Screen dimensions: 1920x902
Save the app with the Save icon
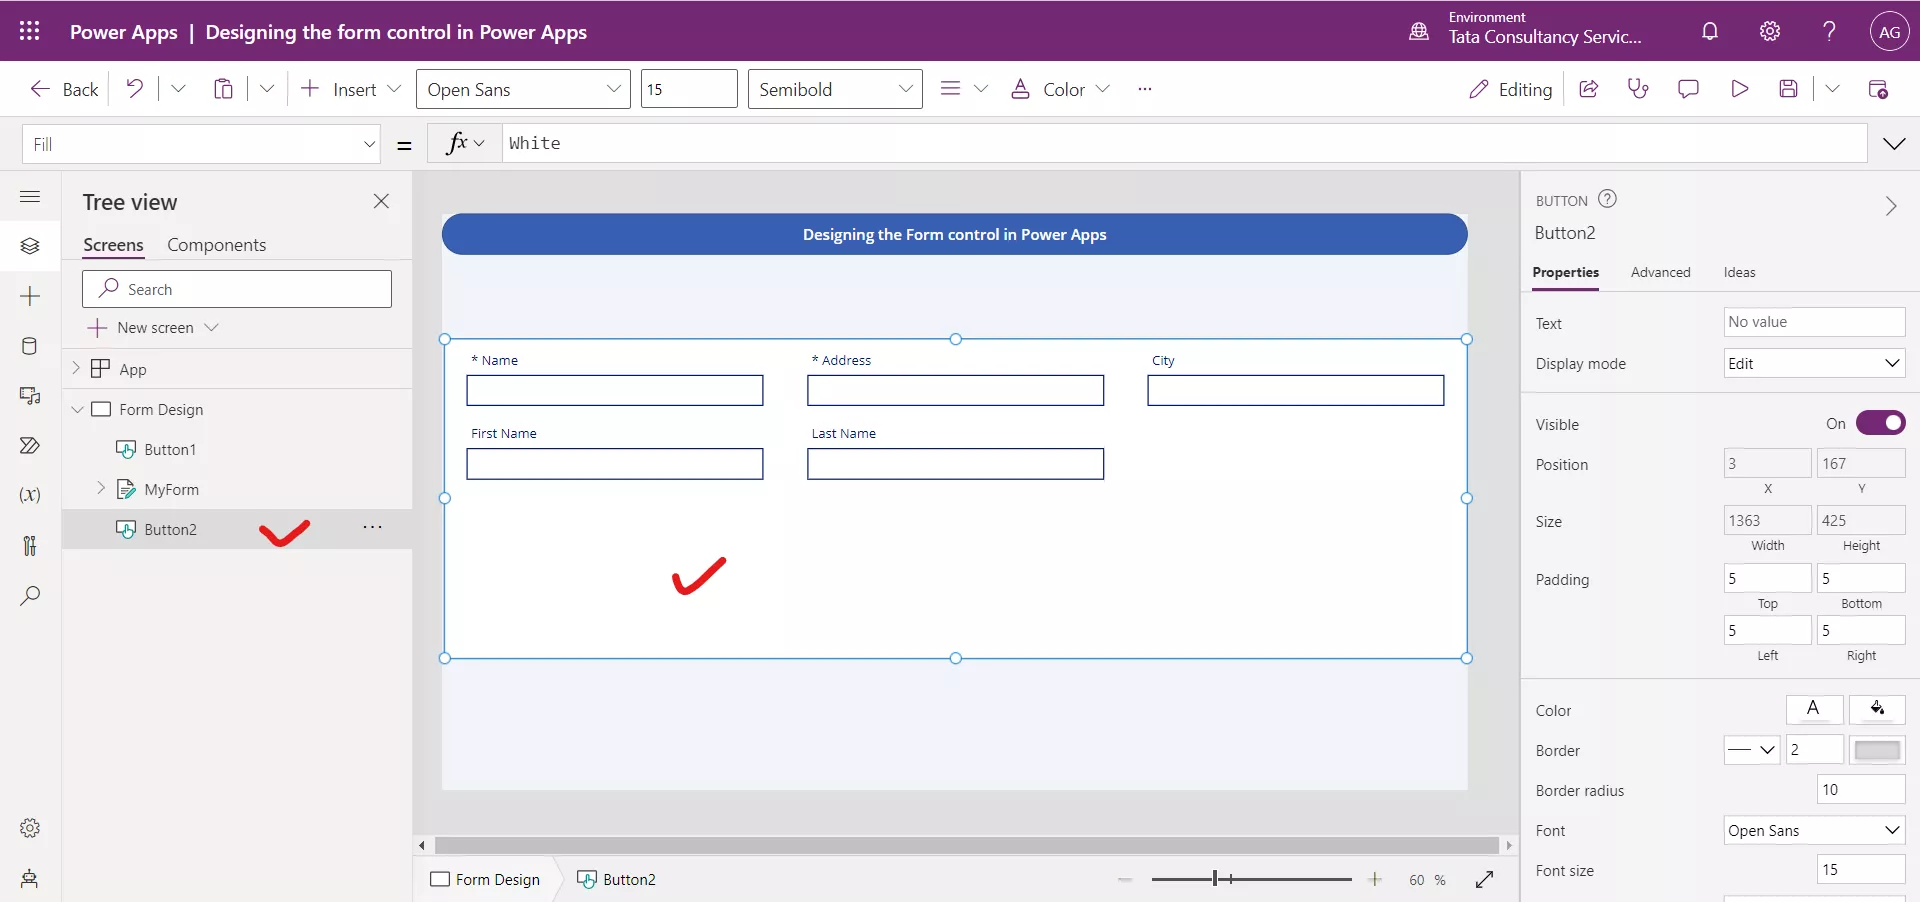click(x=1790, y=89)
